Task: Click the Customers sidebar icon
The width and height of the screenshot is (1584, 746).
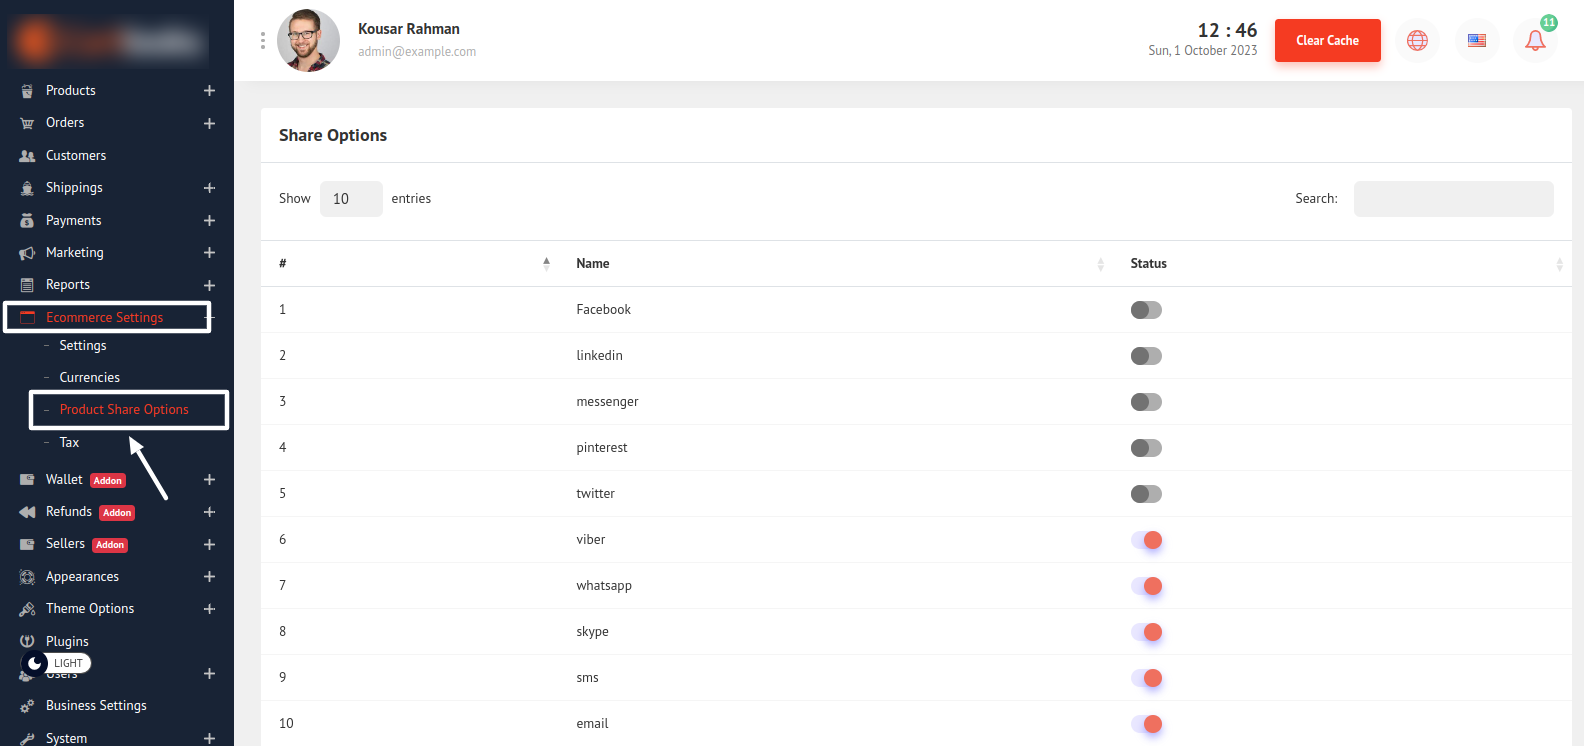Action: (27, 156)
